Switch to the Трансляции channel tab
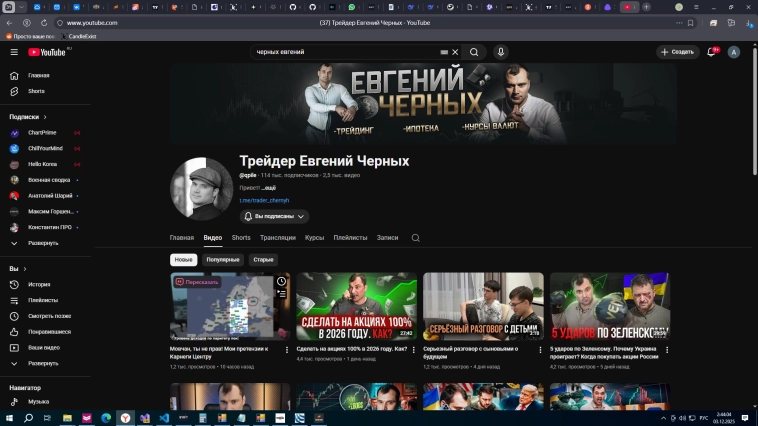 click(277, 238)
